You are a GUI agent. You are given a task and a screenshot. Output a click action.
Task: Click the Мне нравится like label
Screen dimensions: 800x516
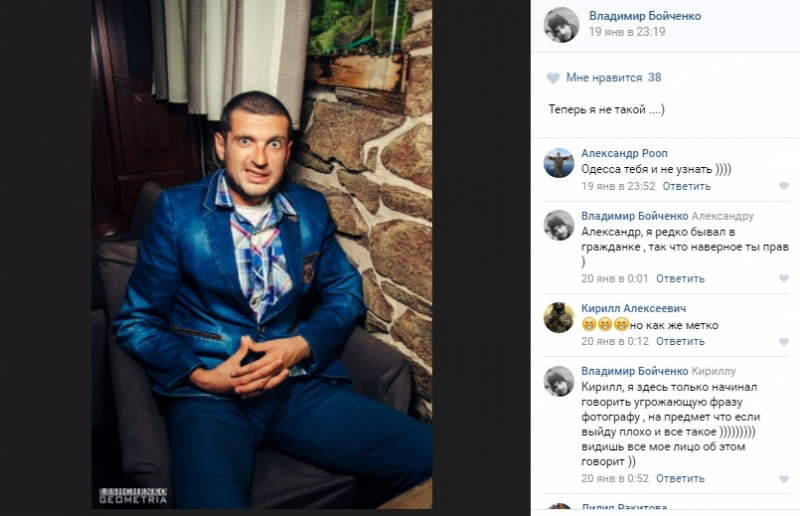pos(604,78)
